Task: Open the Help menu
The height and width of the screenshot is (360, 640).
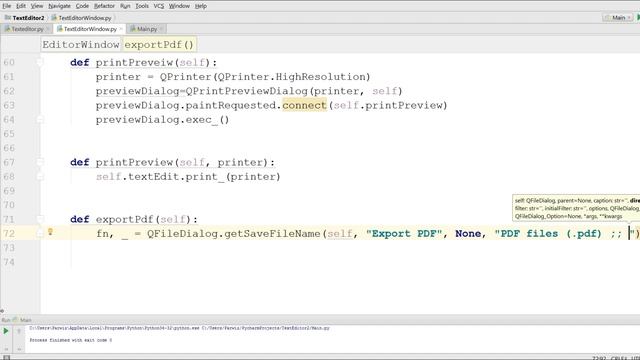Action: pyautogui.click(x=201, y=6)
